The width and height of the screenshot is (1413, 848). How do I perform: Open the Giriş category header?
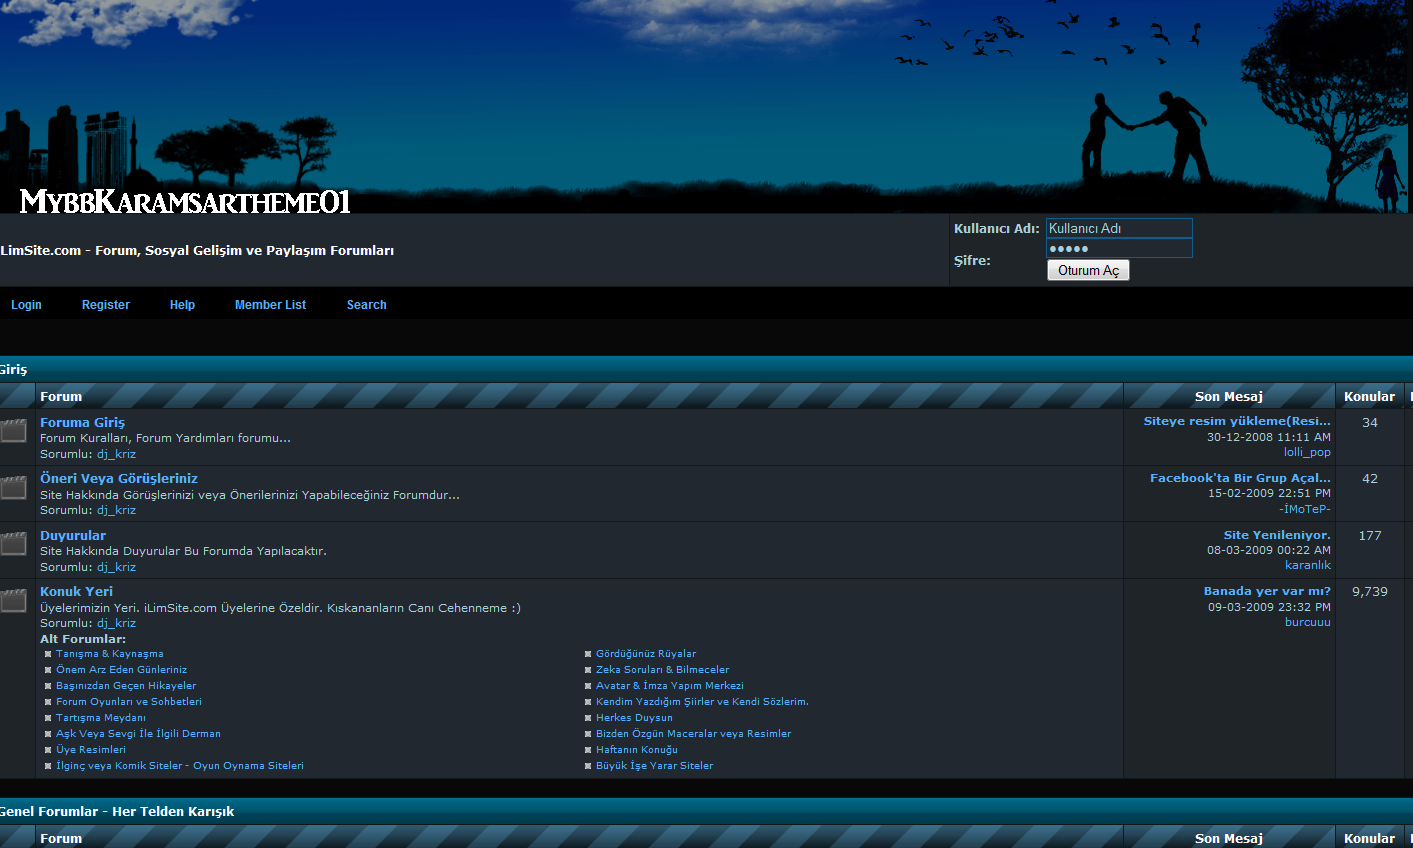point(14,370)
